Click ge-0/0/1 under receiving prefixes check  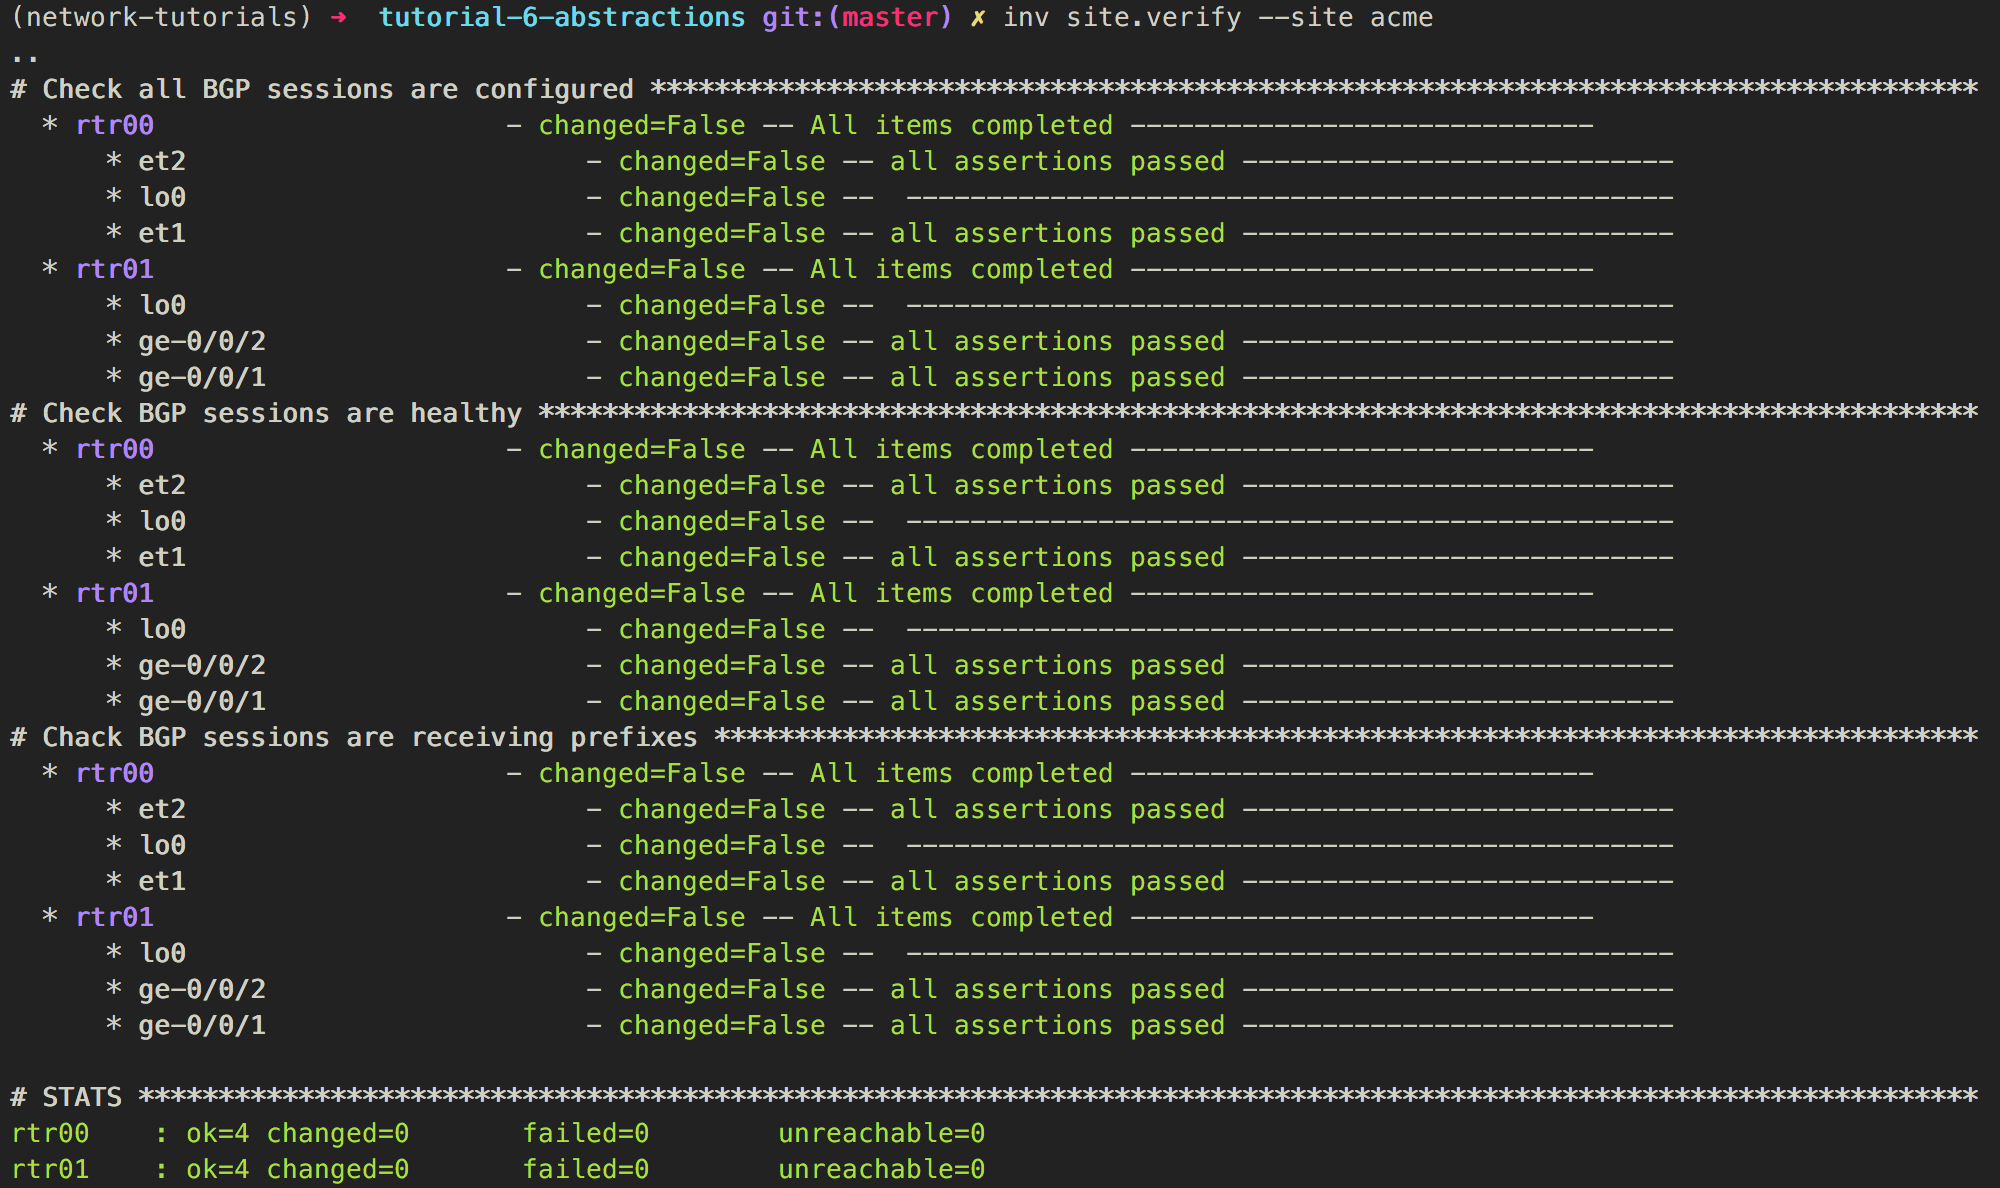[x=202, y=1026]
